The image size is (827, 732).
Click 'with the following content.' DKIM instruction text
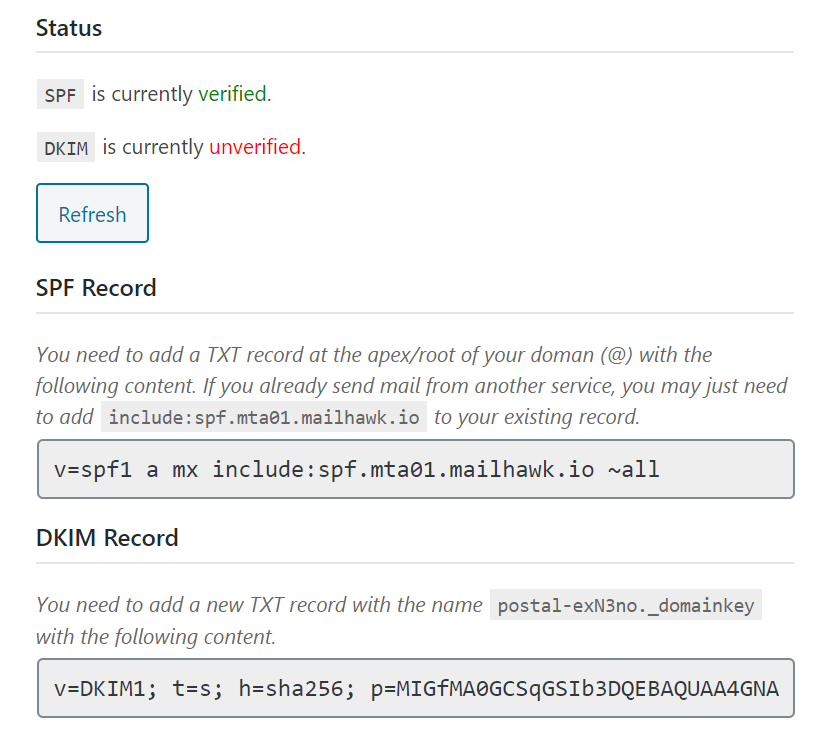pos(155,637)
